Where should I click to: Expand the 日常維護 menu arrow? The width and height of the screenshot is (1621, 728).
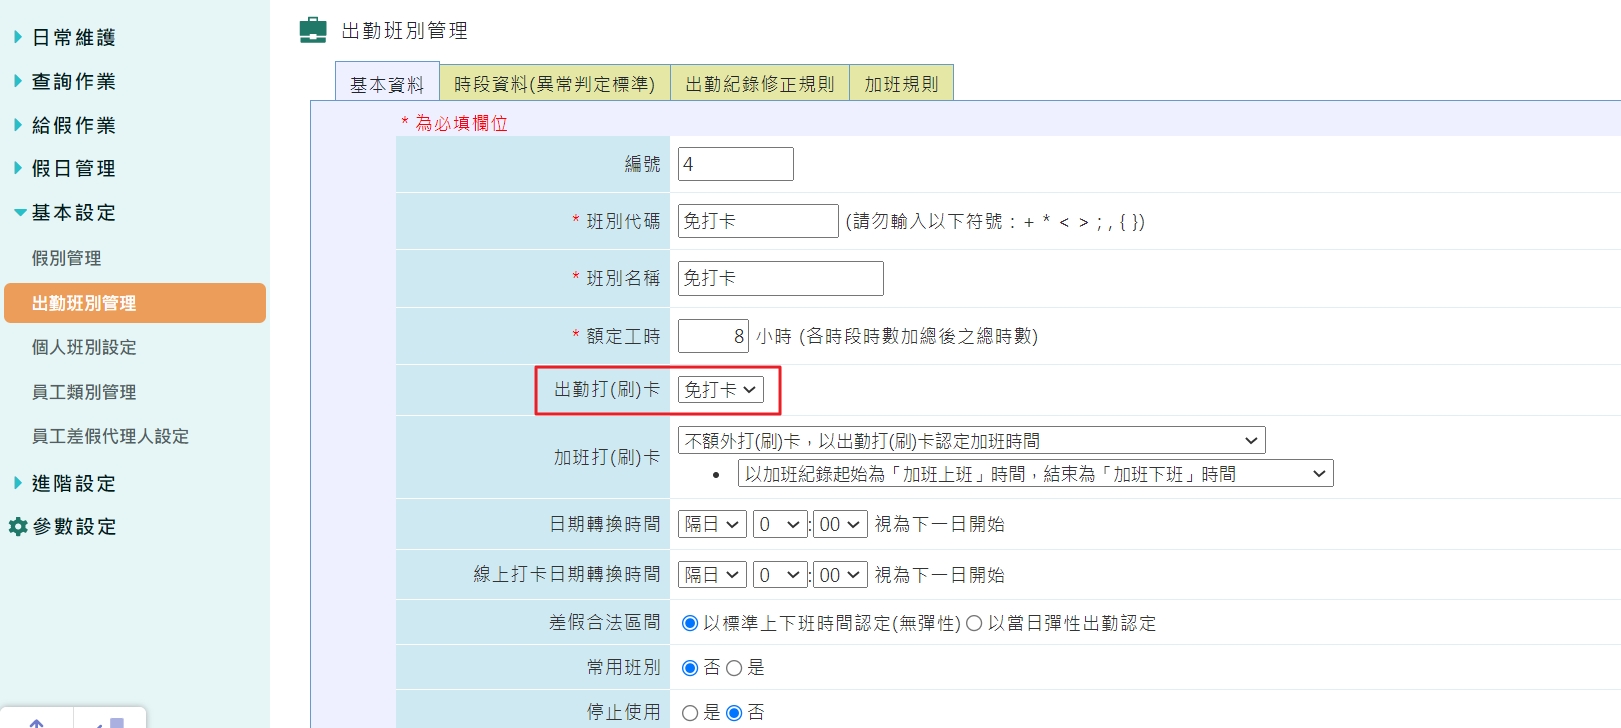[x=18, y=37]
